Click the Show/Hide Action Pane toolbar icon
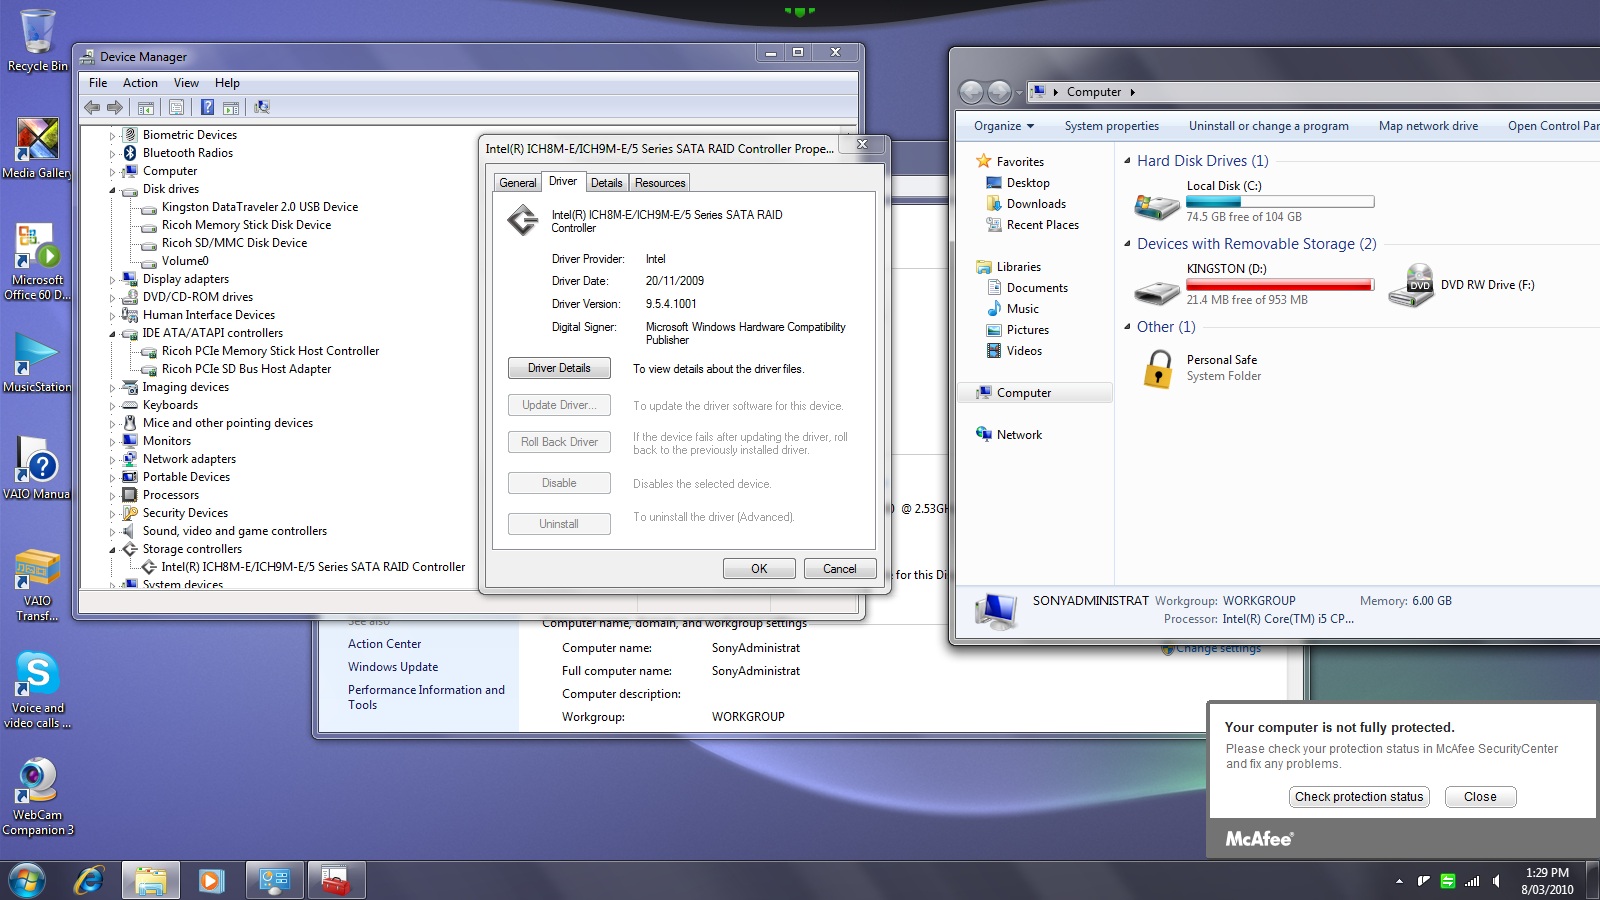The image size is (1600, 900). coord(230,107)
